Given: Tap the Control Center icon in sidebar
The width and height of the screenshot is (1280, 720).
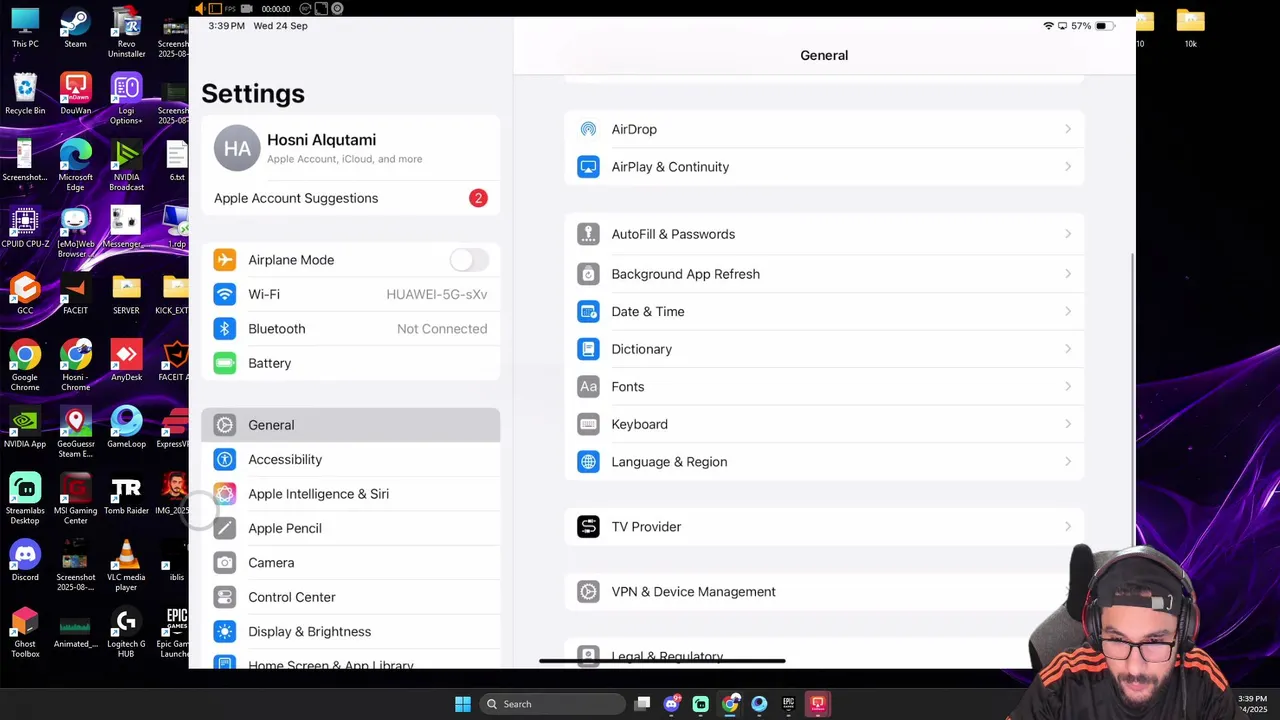Looking at the screenshot, I should [x=225, y=597].
